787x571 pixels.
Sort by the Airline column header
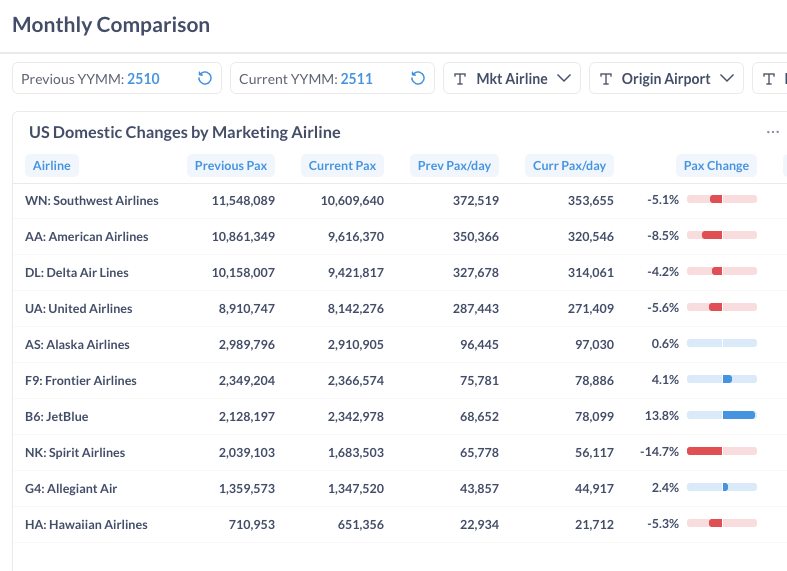(x=52, y=166)
